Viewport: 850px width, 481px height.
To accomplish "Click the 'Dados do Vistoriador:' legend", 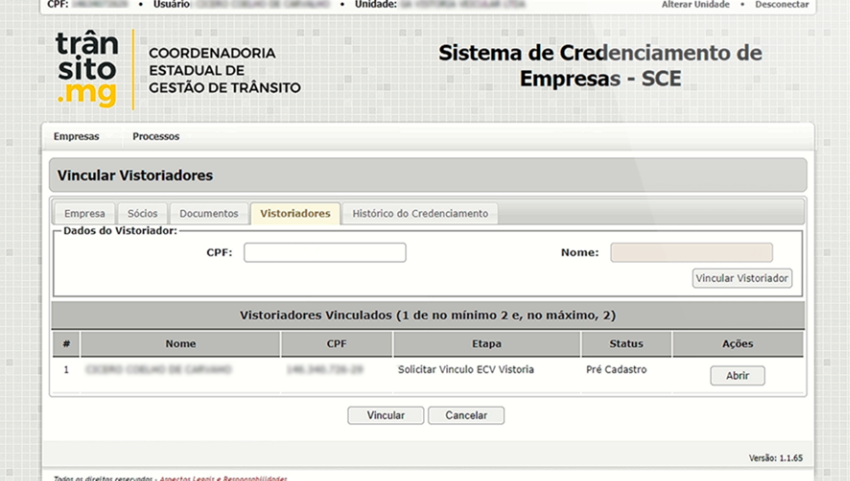I will point(120,231).
